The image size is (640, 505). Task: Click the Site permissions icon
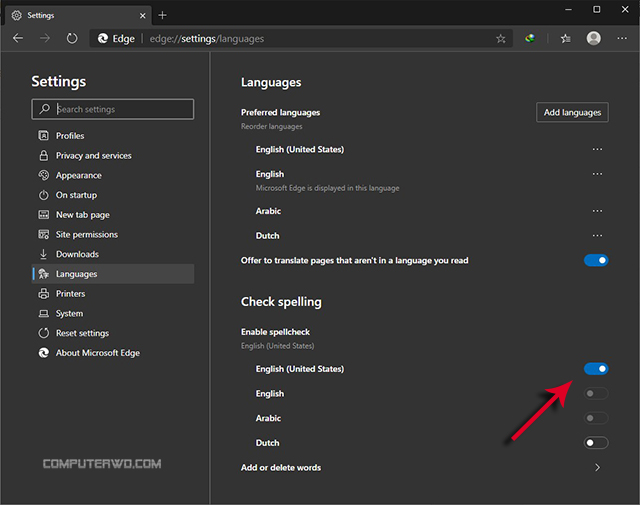pyautogui.click(x=44, y=234)
